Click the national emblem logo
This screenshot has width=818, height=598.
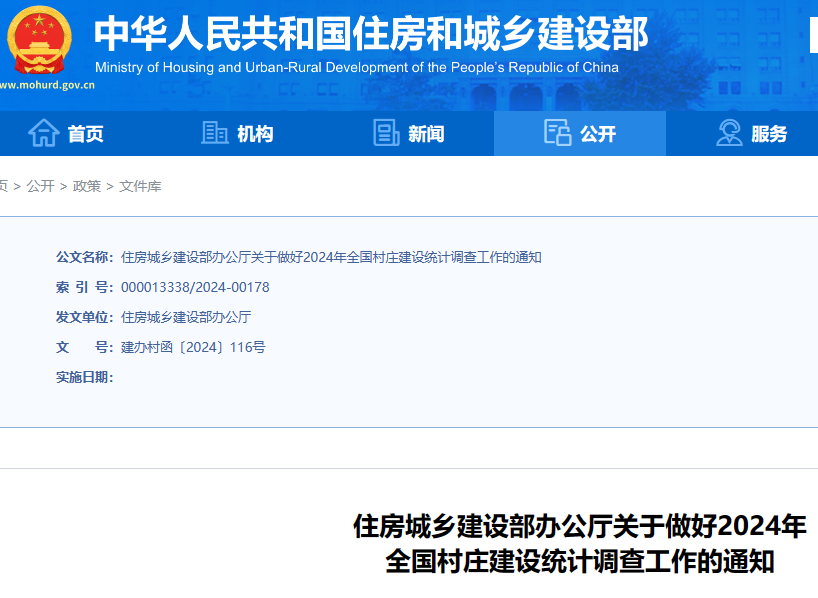39,40
